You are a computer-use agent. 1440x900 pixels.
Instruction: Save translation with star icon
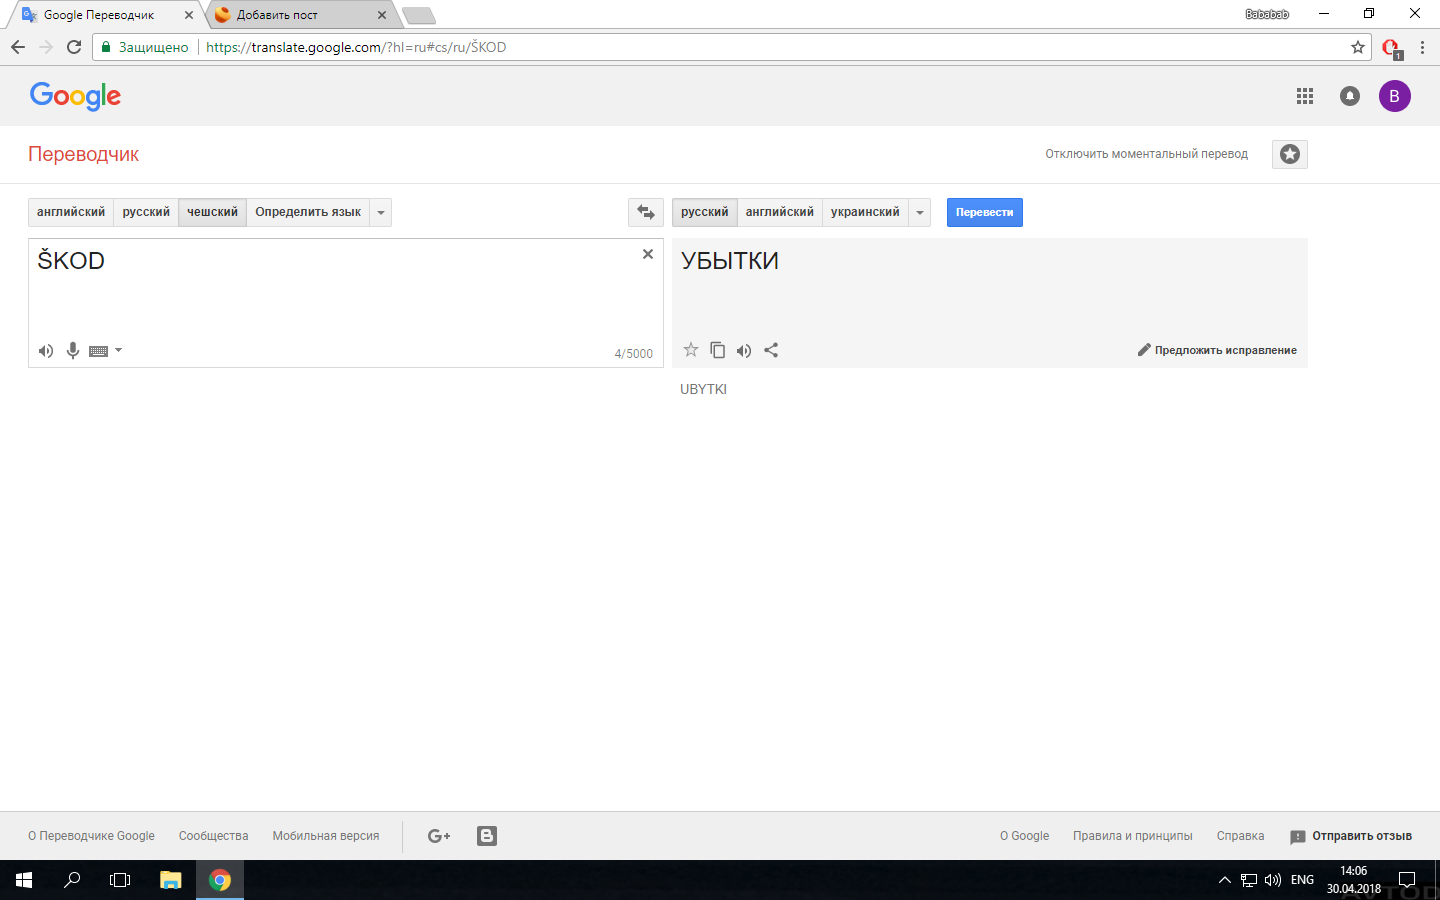pyautogui.click(x=691, y=350)
